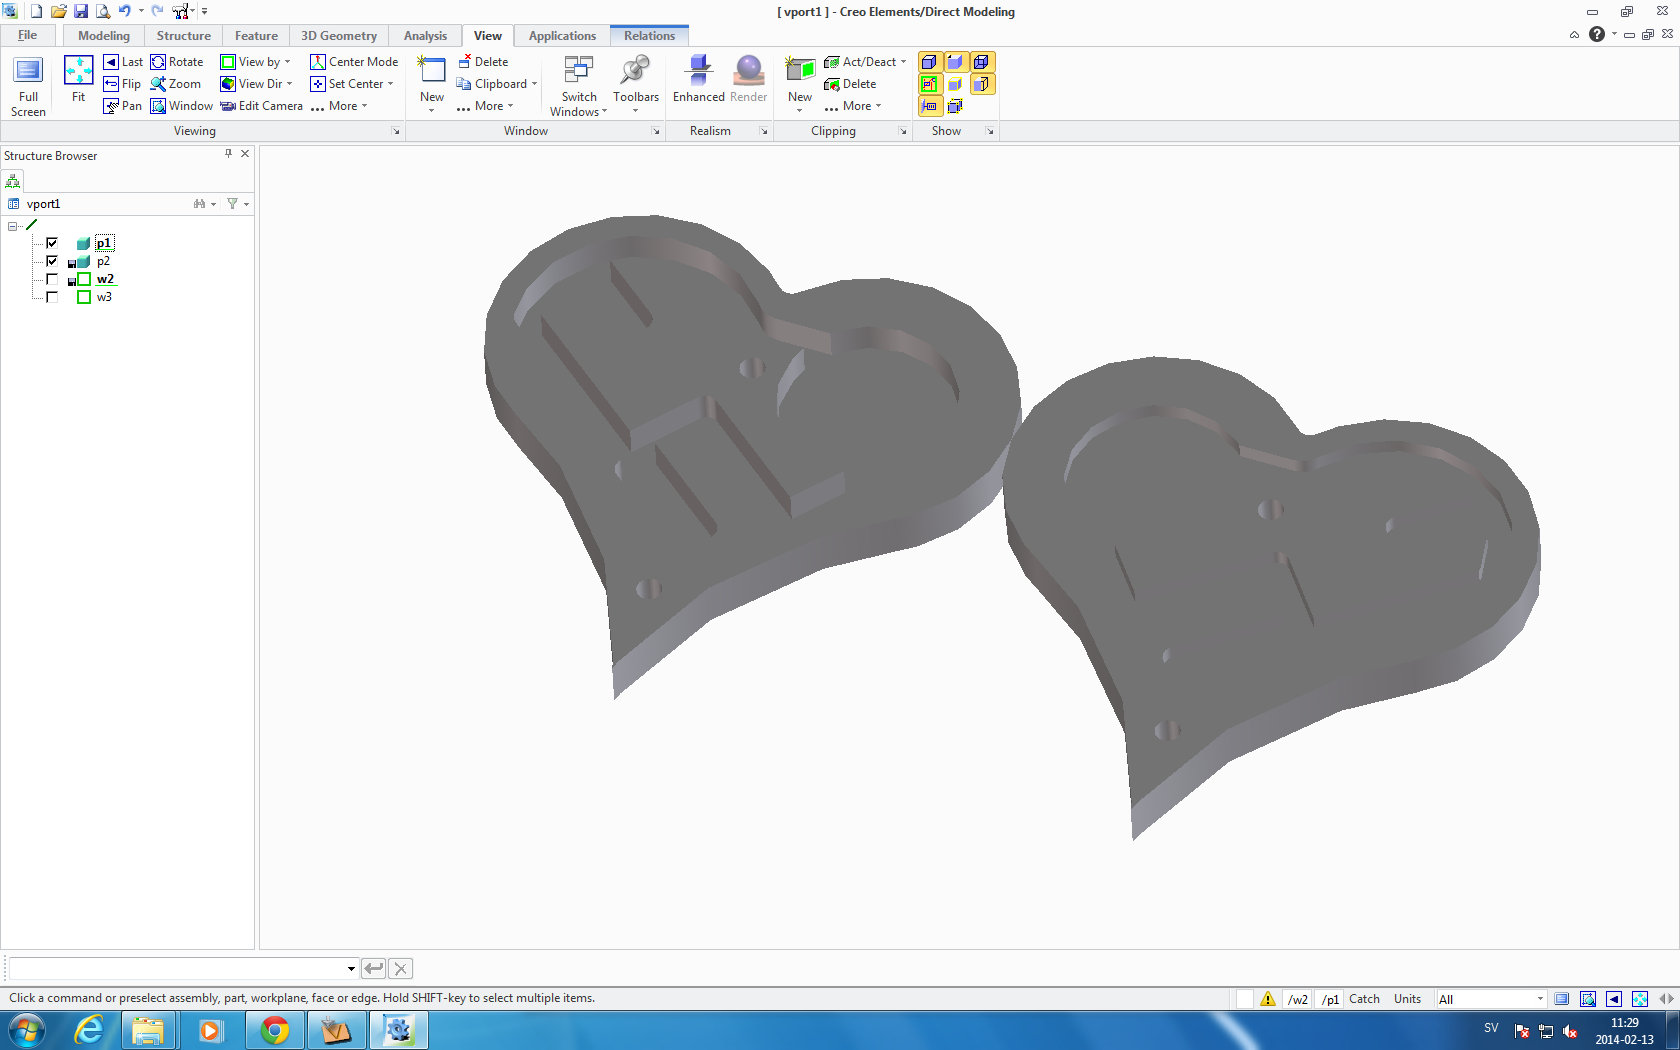This screenshot has width=1680, height=1050.
Task: Toggle third Show option in middle row
Action: pyautogui.click(x=982, y=84)
